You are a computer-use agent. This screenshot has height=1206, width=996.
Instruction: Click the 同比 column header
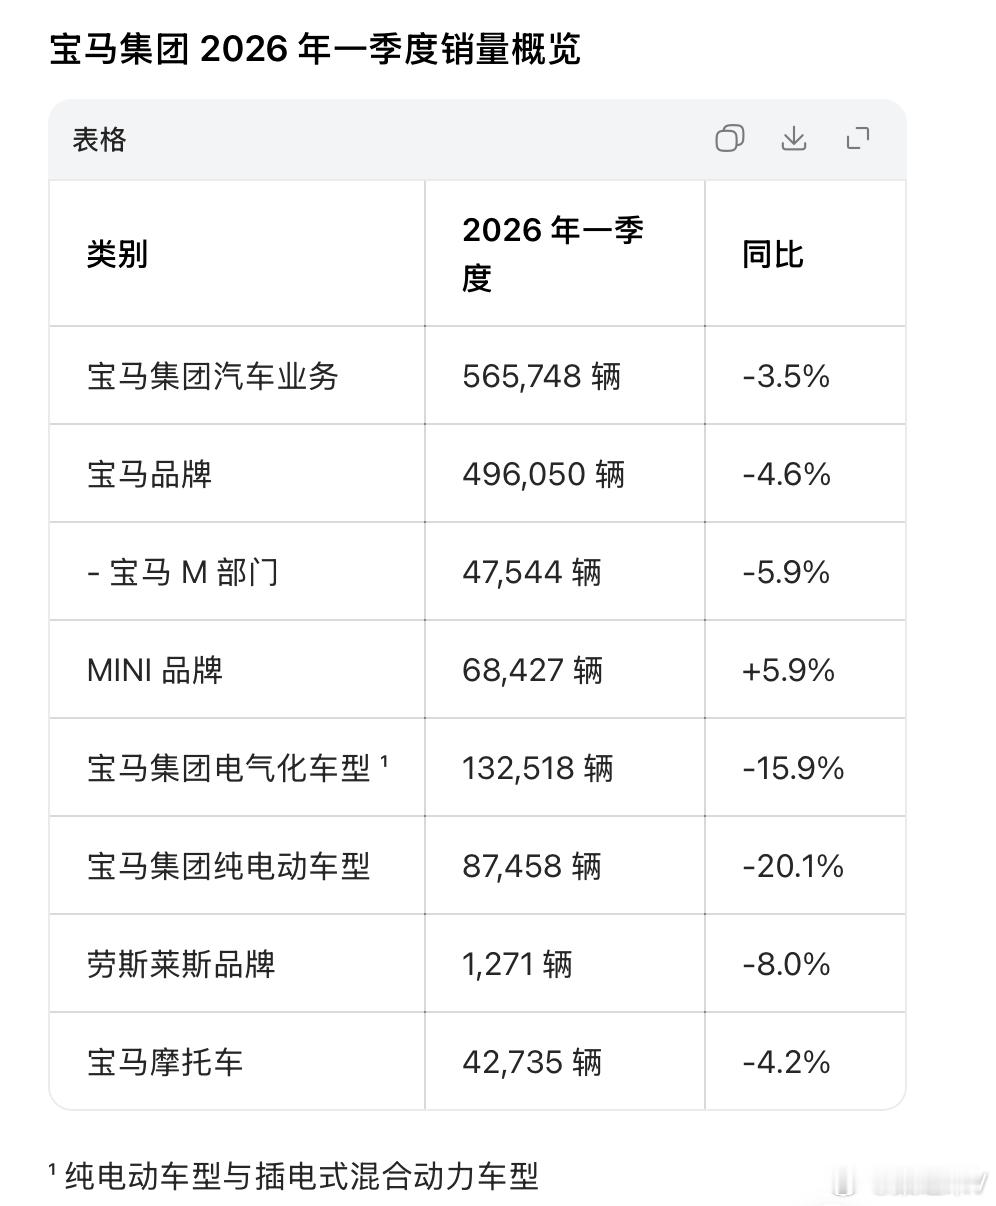click(x=772, y=254)
